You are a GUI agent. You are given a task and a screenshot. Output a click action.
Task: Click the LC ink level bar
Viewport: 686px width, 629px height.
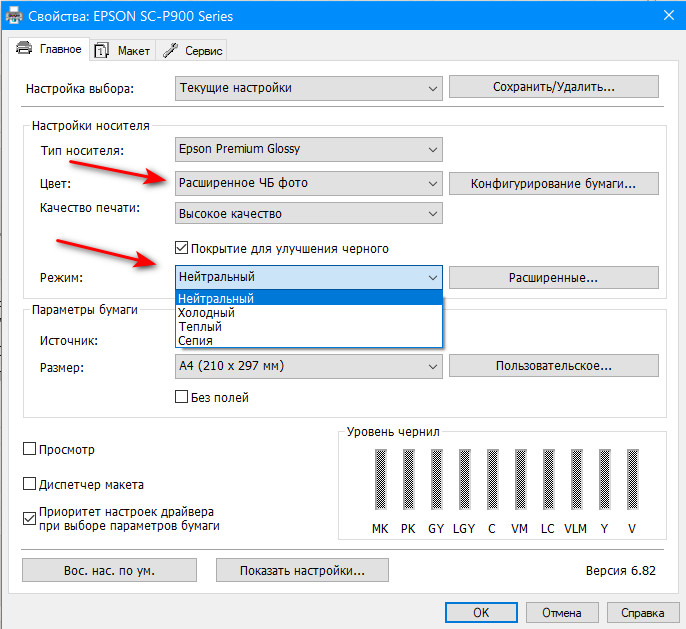pyautogui.click(x=549, y=479)
